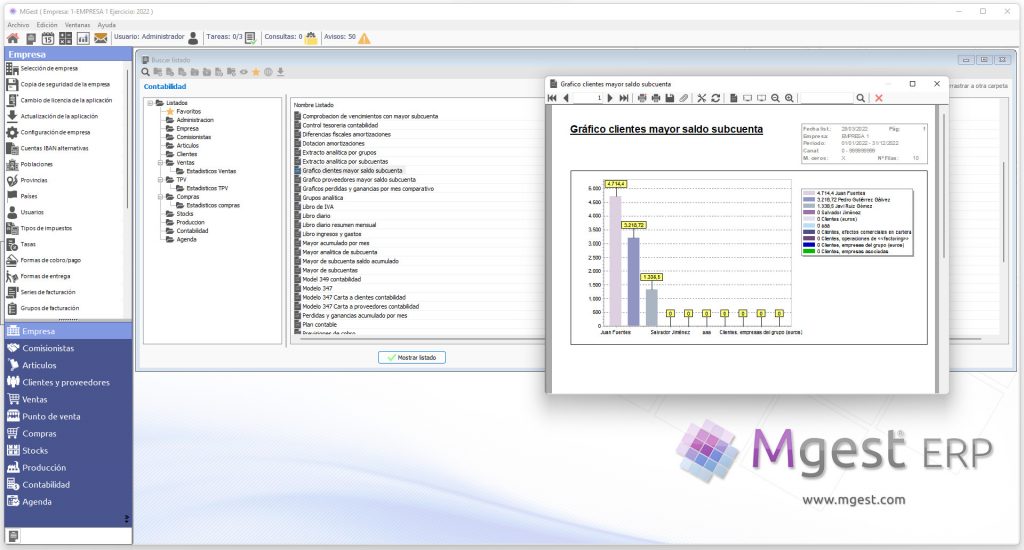
Task: Go to first page in report viewer
Action: click(x=552, y=98)
